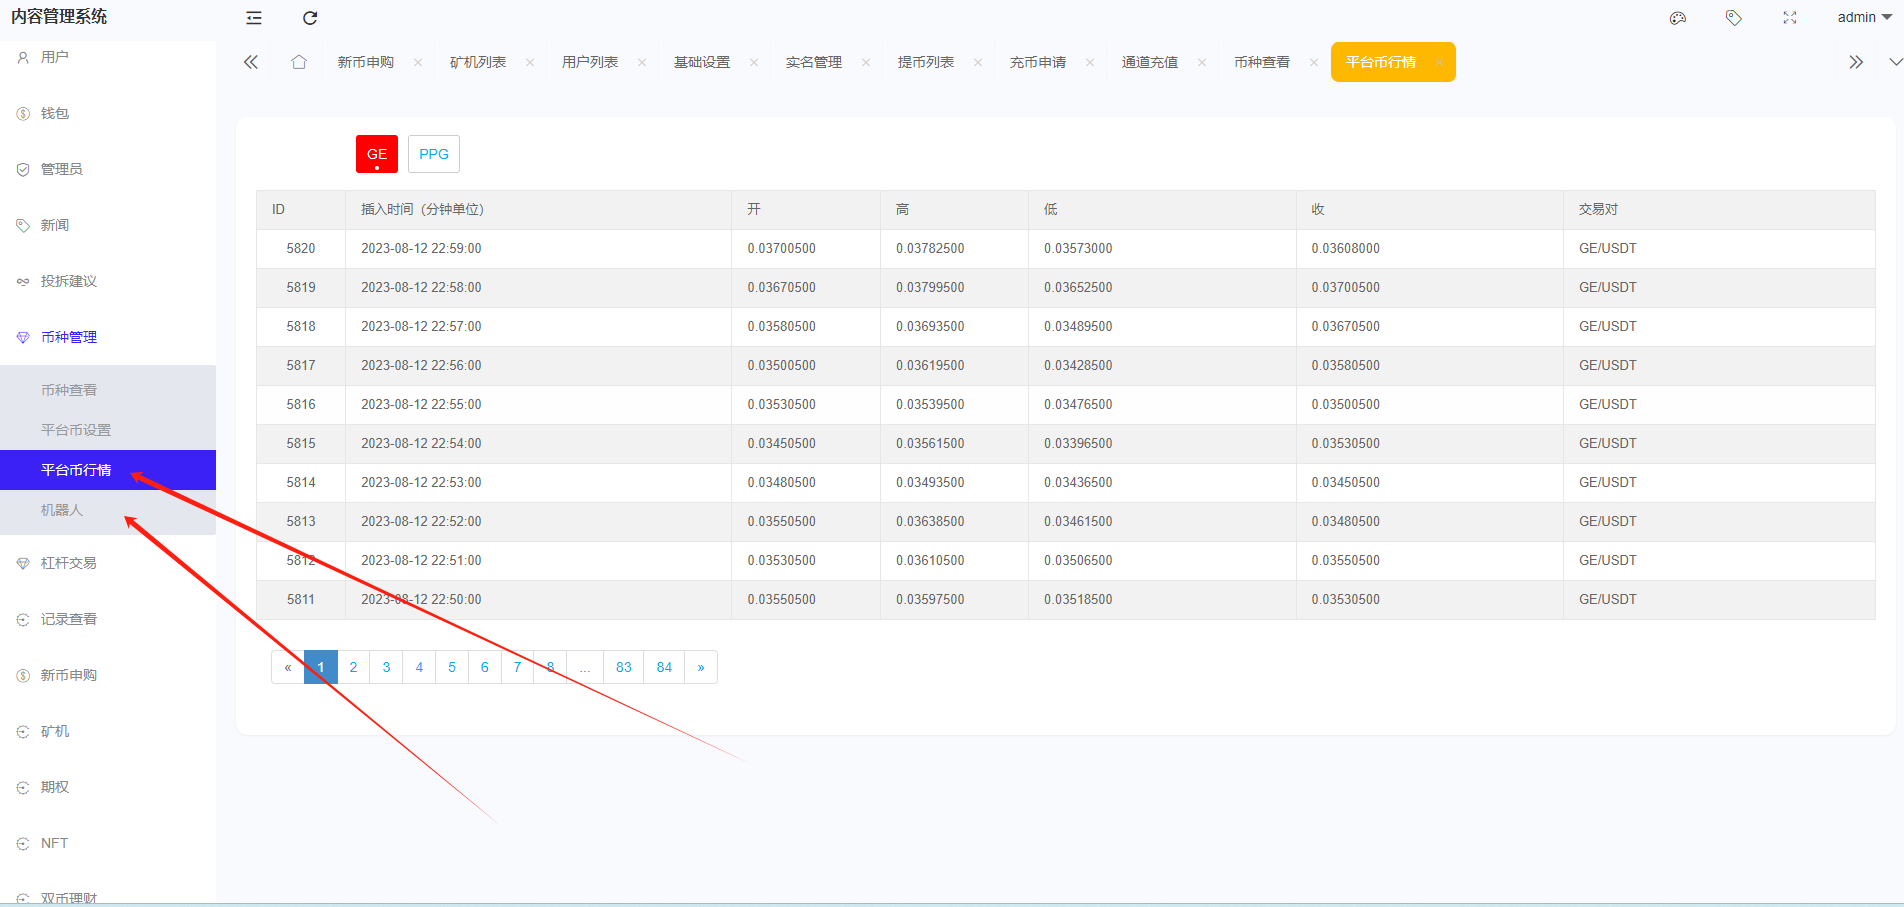Switch to the 用户列表 tab
Screen dimensions: 1904x907
(589, 61)
